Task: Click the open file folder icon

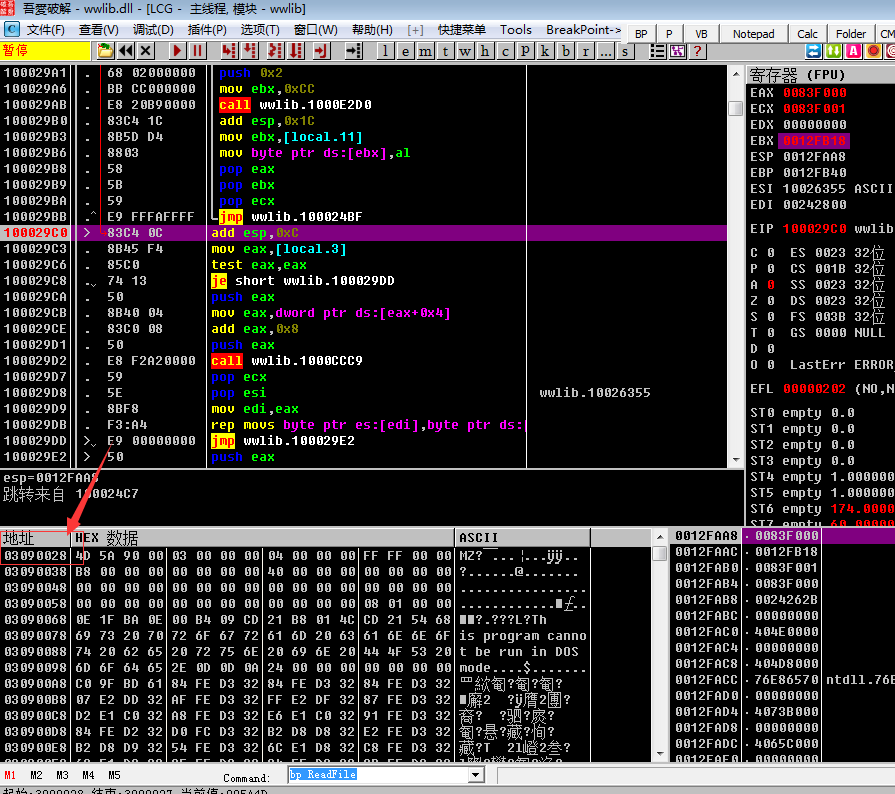Action: (105, 51)
